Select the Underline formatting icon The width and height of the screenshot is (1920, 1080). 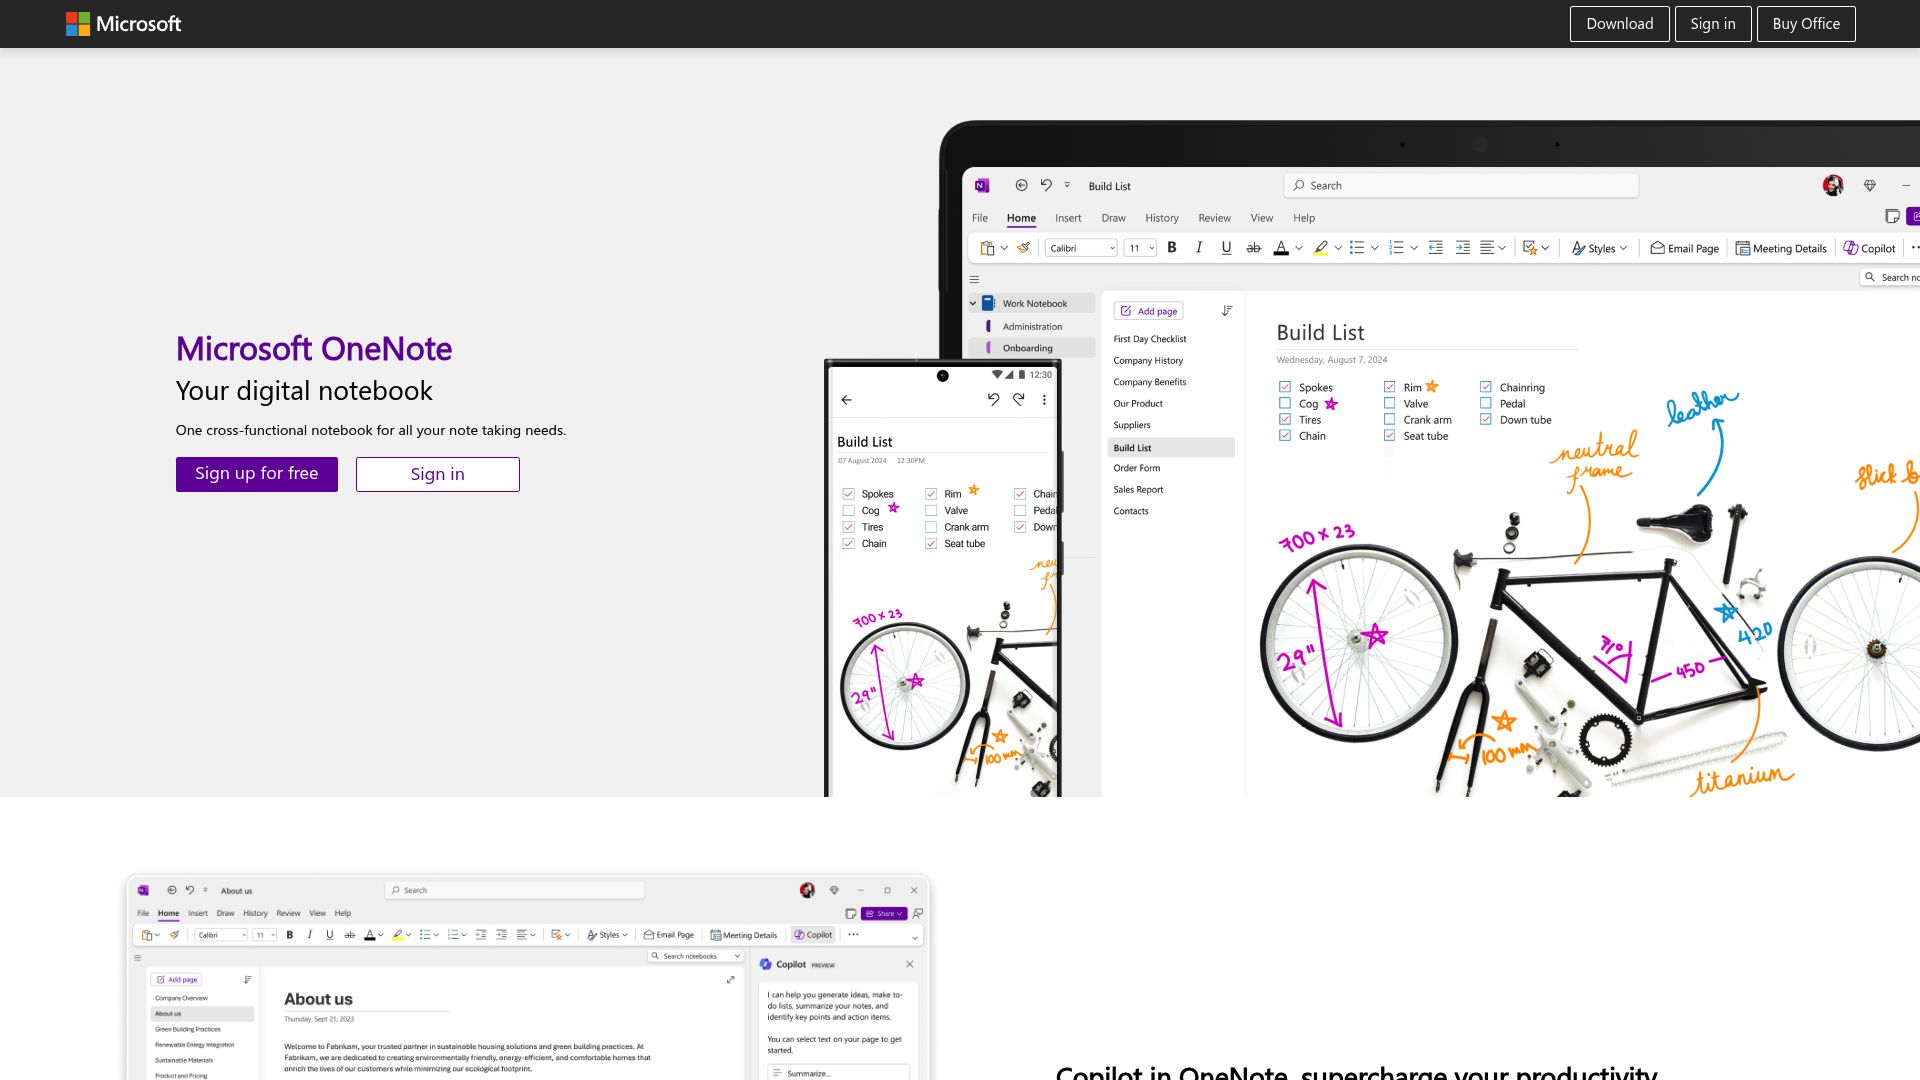(1226, 248)
